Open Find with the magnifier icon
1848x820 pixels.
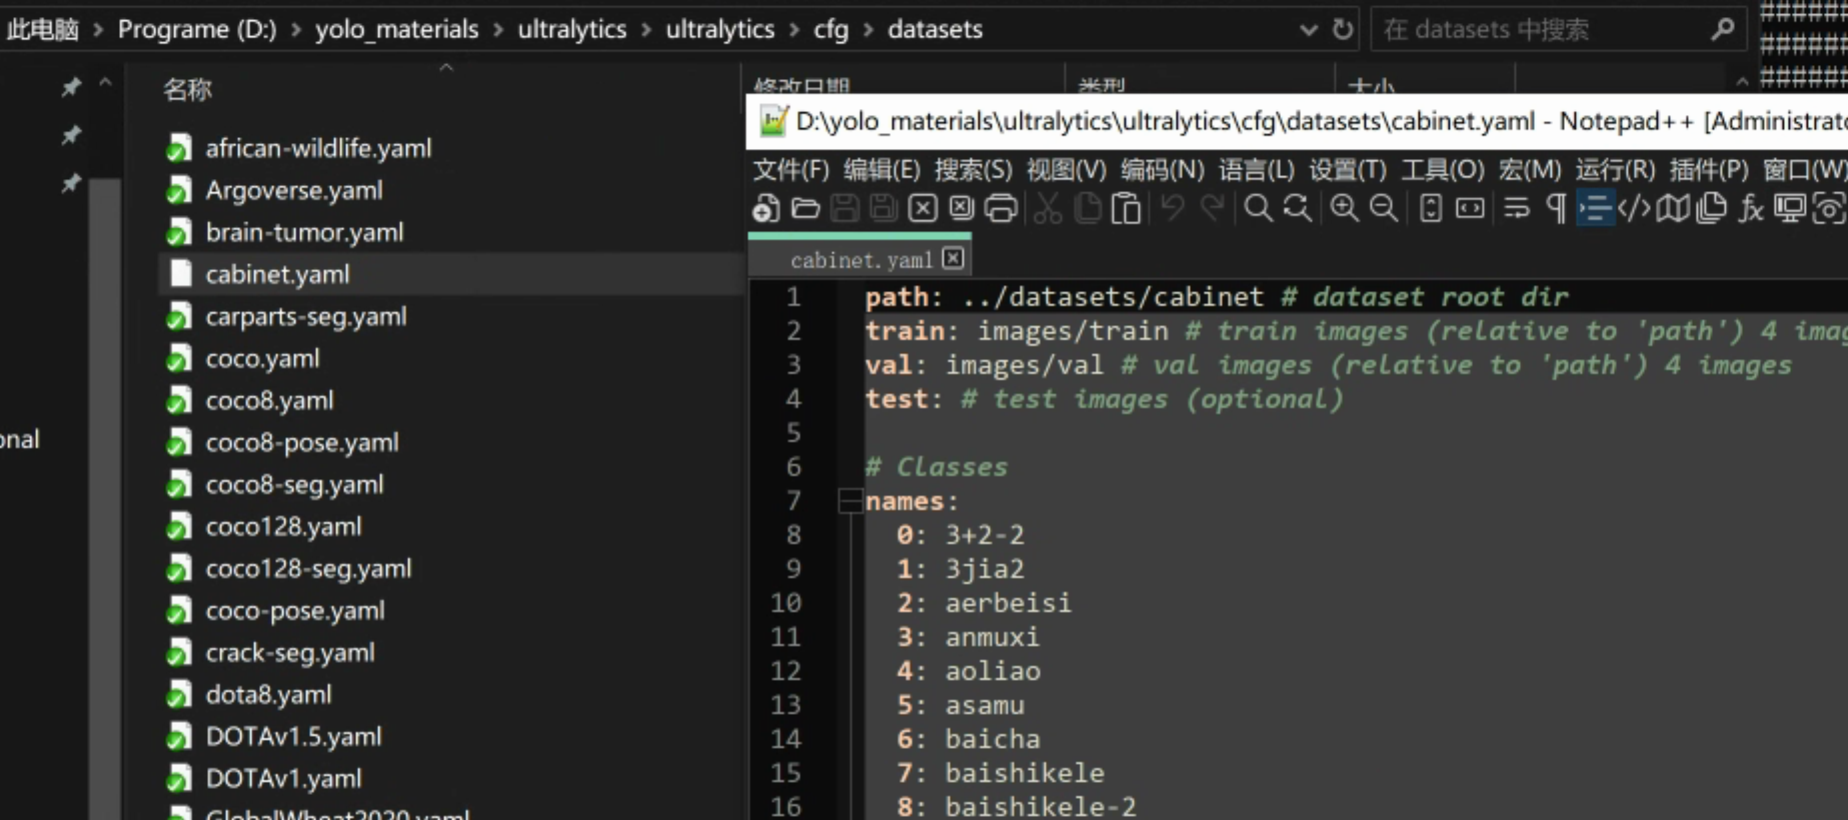1257,208
